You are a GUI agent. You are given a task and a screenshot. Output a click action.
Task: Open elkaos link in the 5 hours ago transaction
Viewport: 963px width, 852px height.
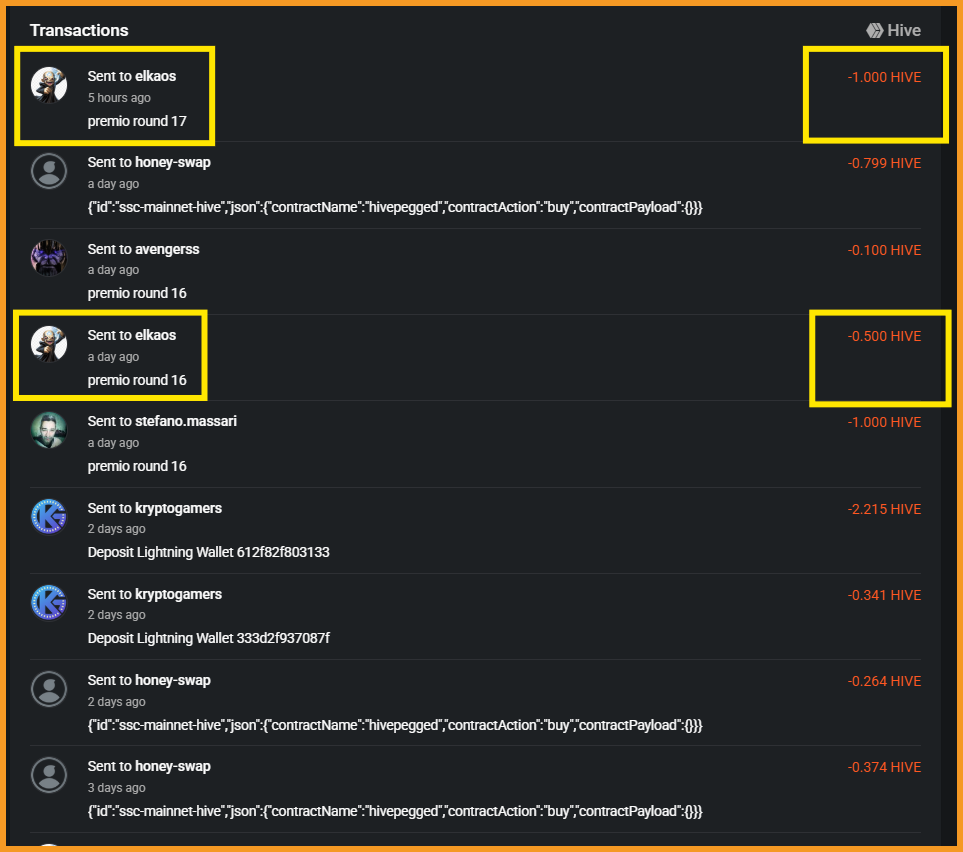pos(155,76)
